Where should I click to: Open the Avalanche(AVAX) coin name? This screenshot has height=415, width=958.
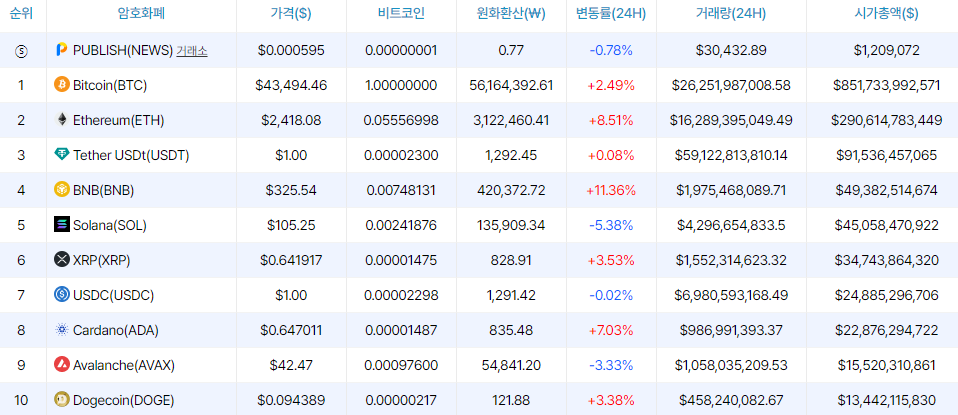click(124, 365)
